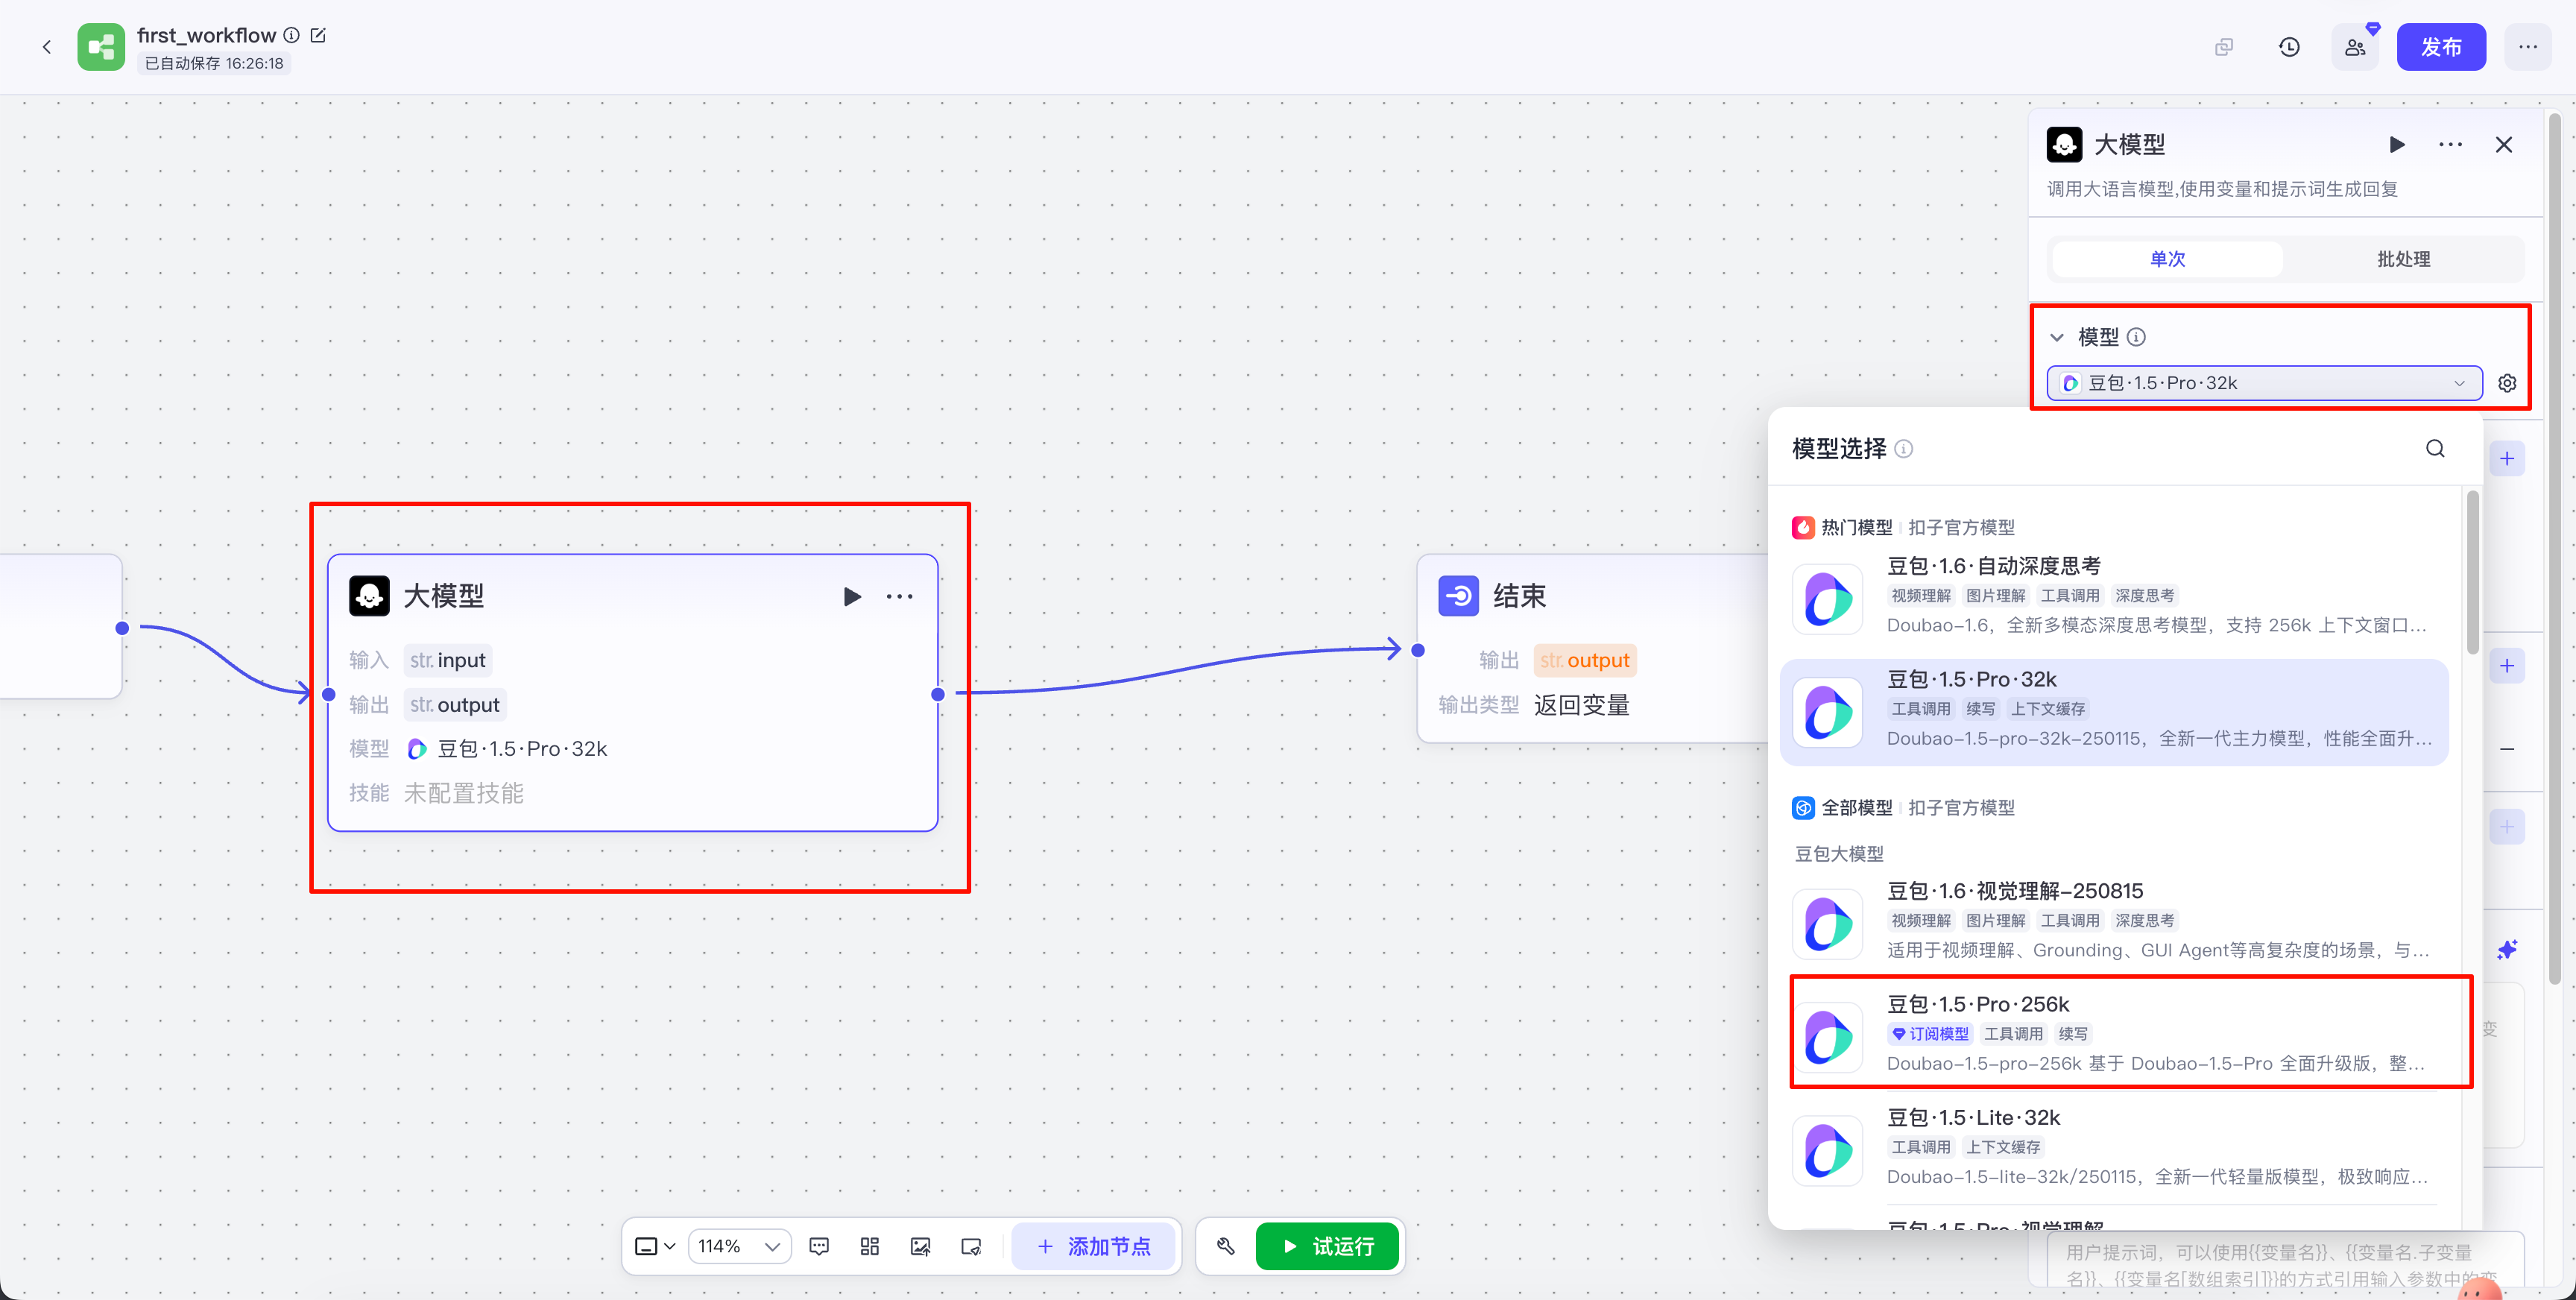Open the 114% zoom level dropdown
The image size is (2576, 1300).
[x=739, y=1246]
